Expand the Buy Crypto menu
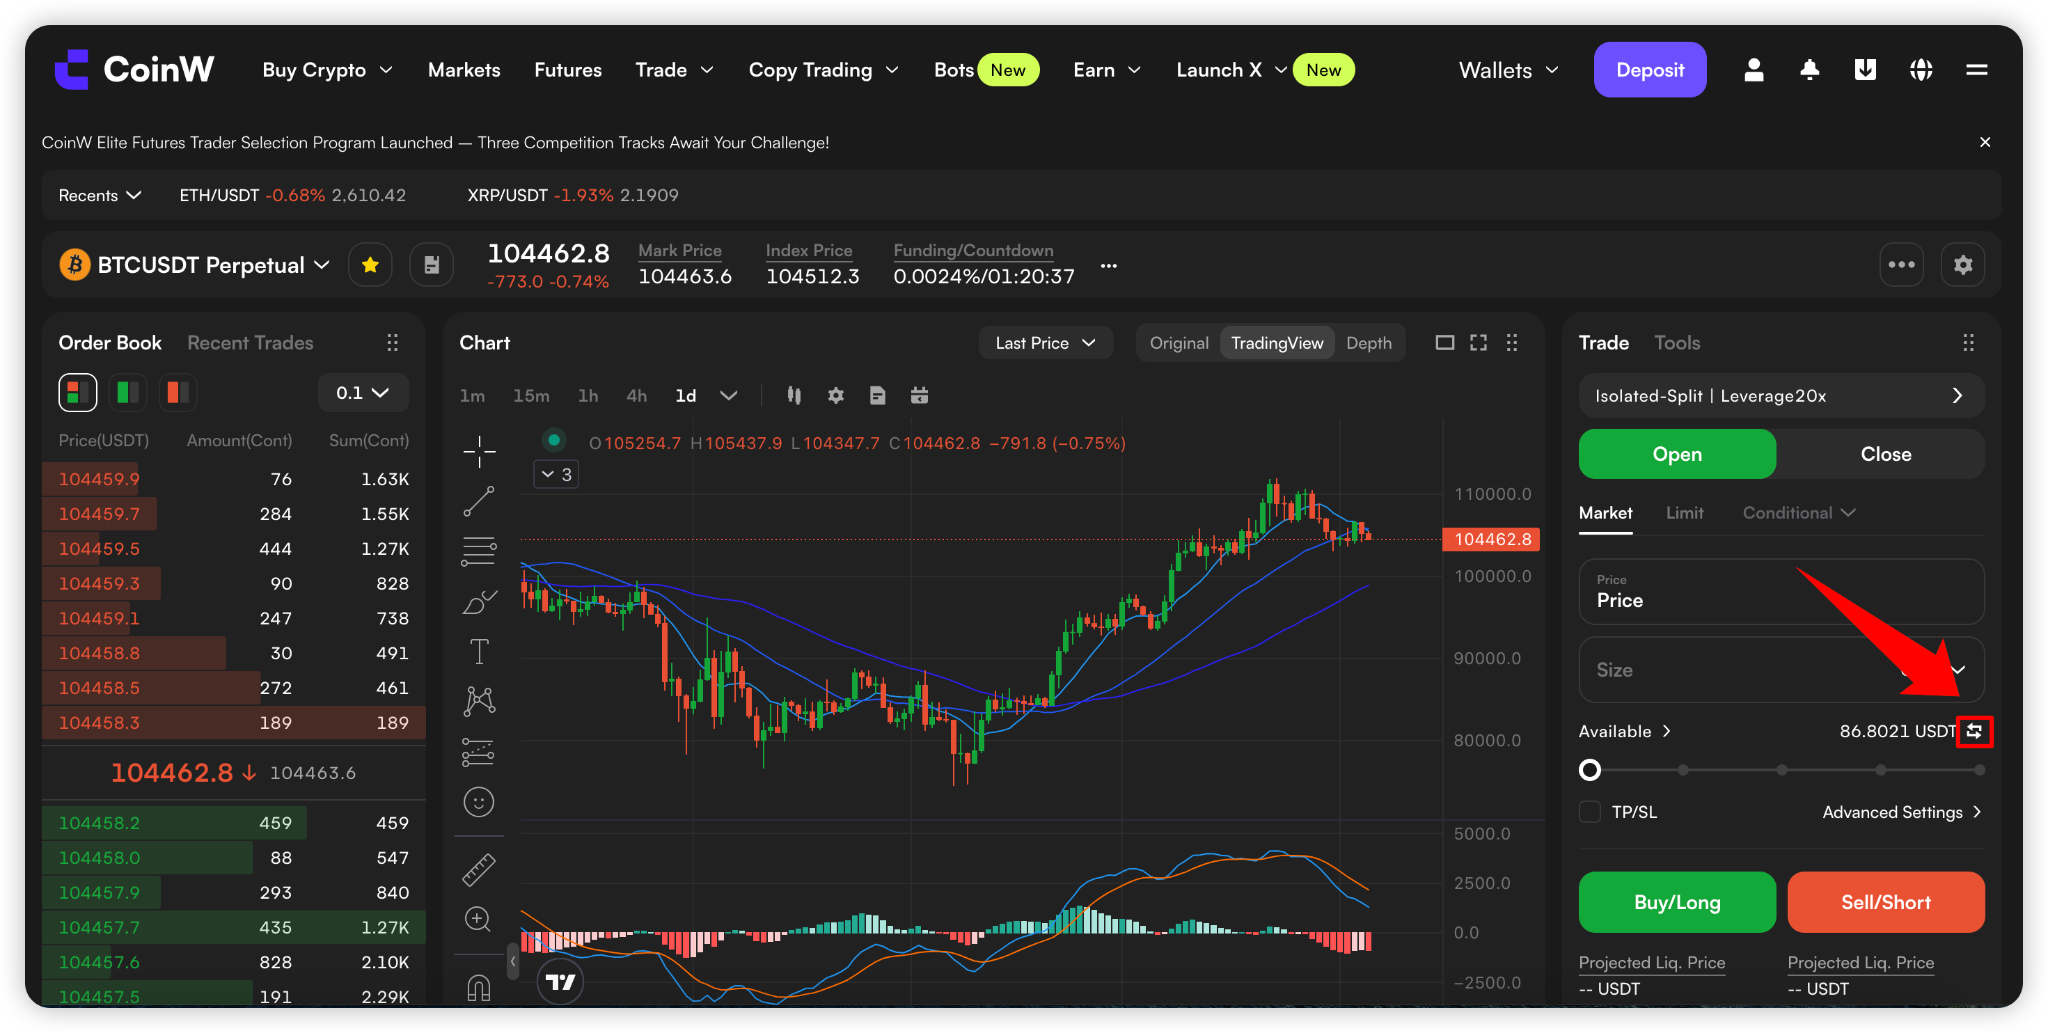Screen dimensions: 2048x1033 327,70
